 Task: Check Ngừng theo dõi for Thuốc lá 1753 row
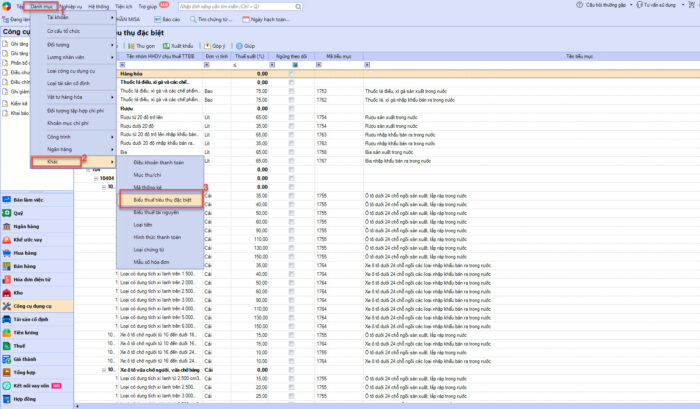point(292,90)
